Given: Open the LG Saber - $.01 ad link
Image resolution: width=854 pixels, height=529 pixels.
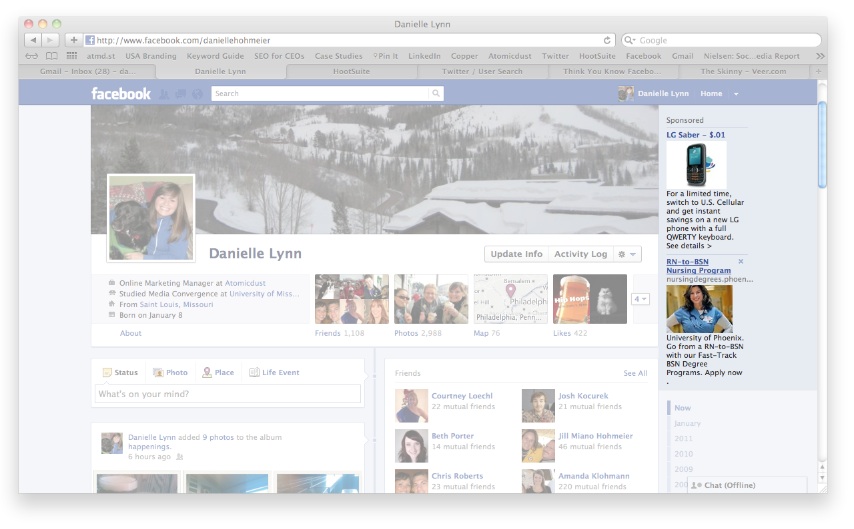Looking at the screenshot, I should tap(696, 135).
